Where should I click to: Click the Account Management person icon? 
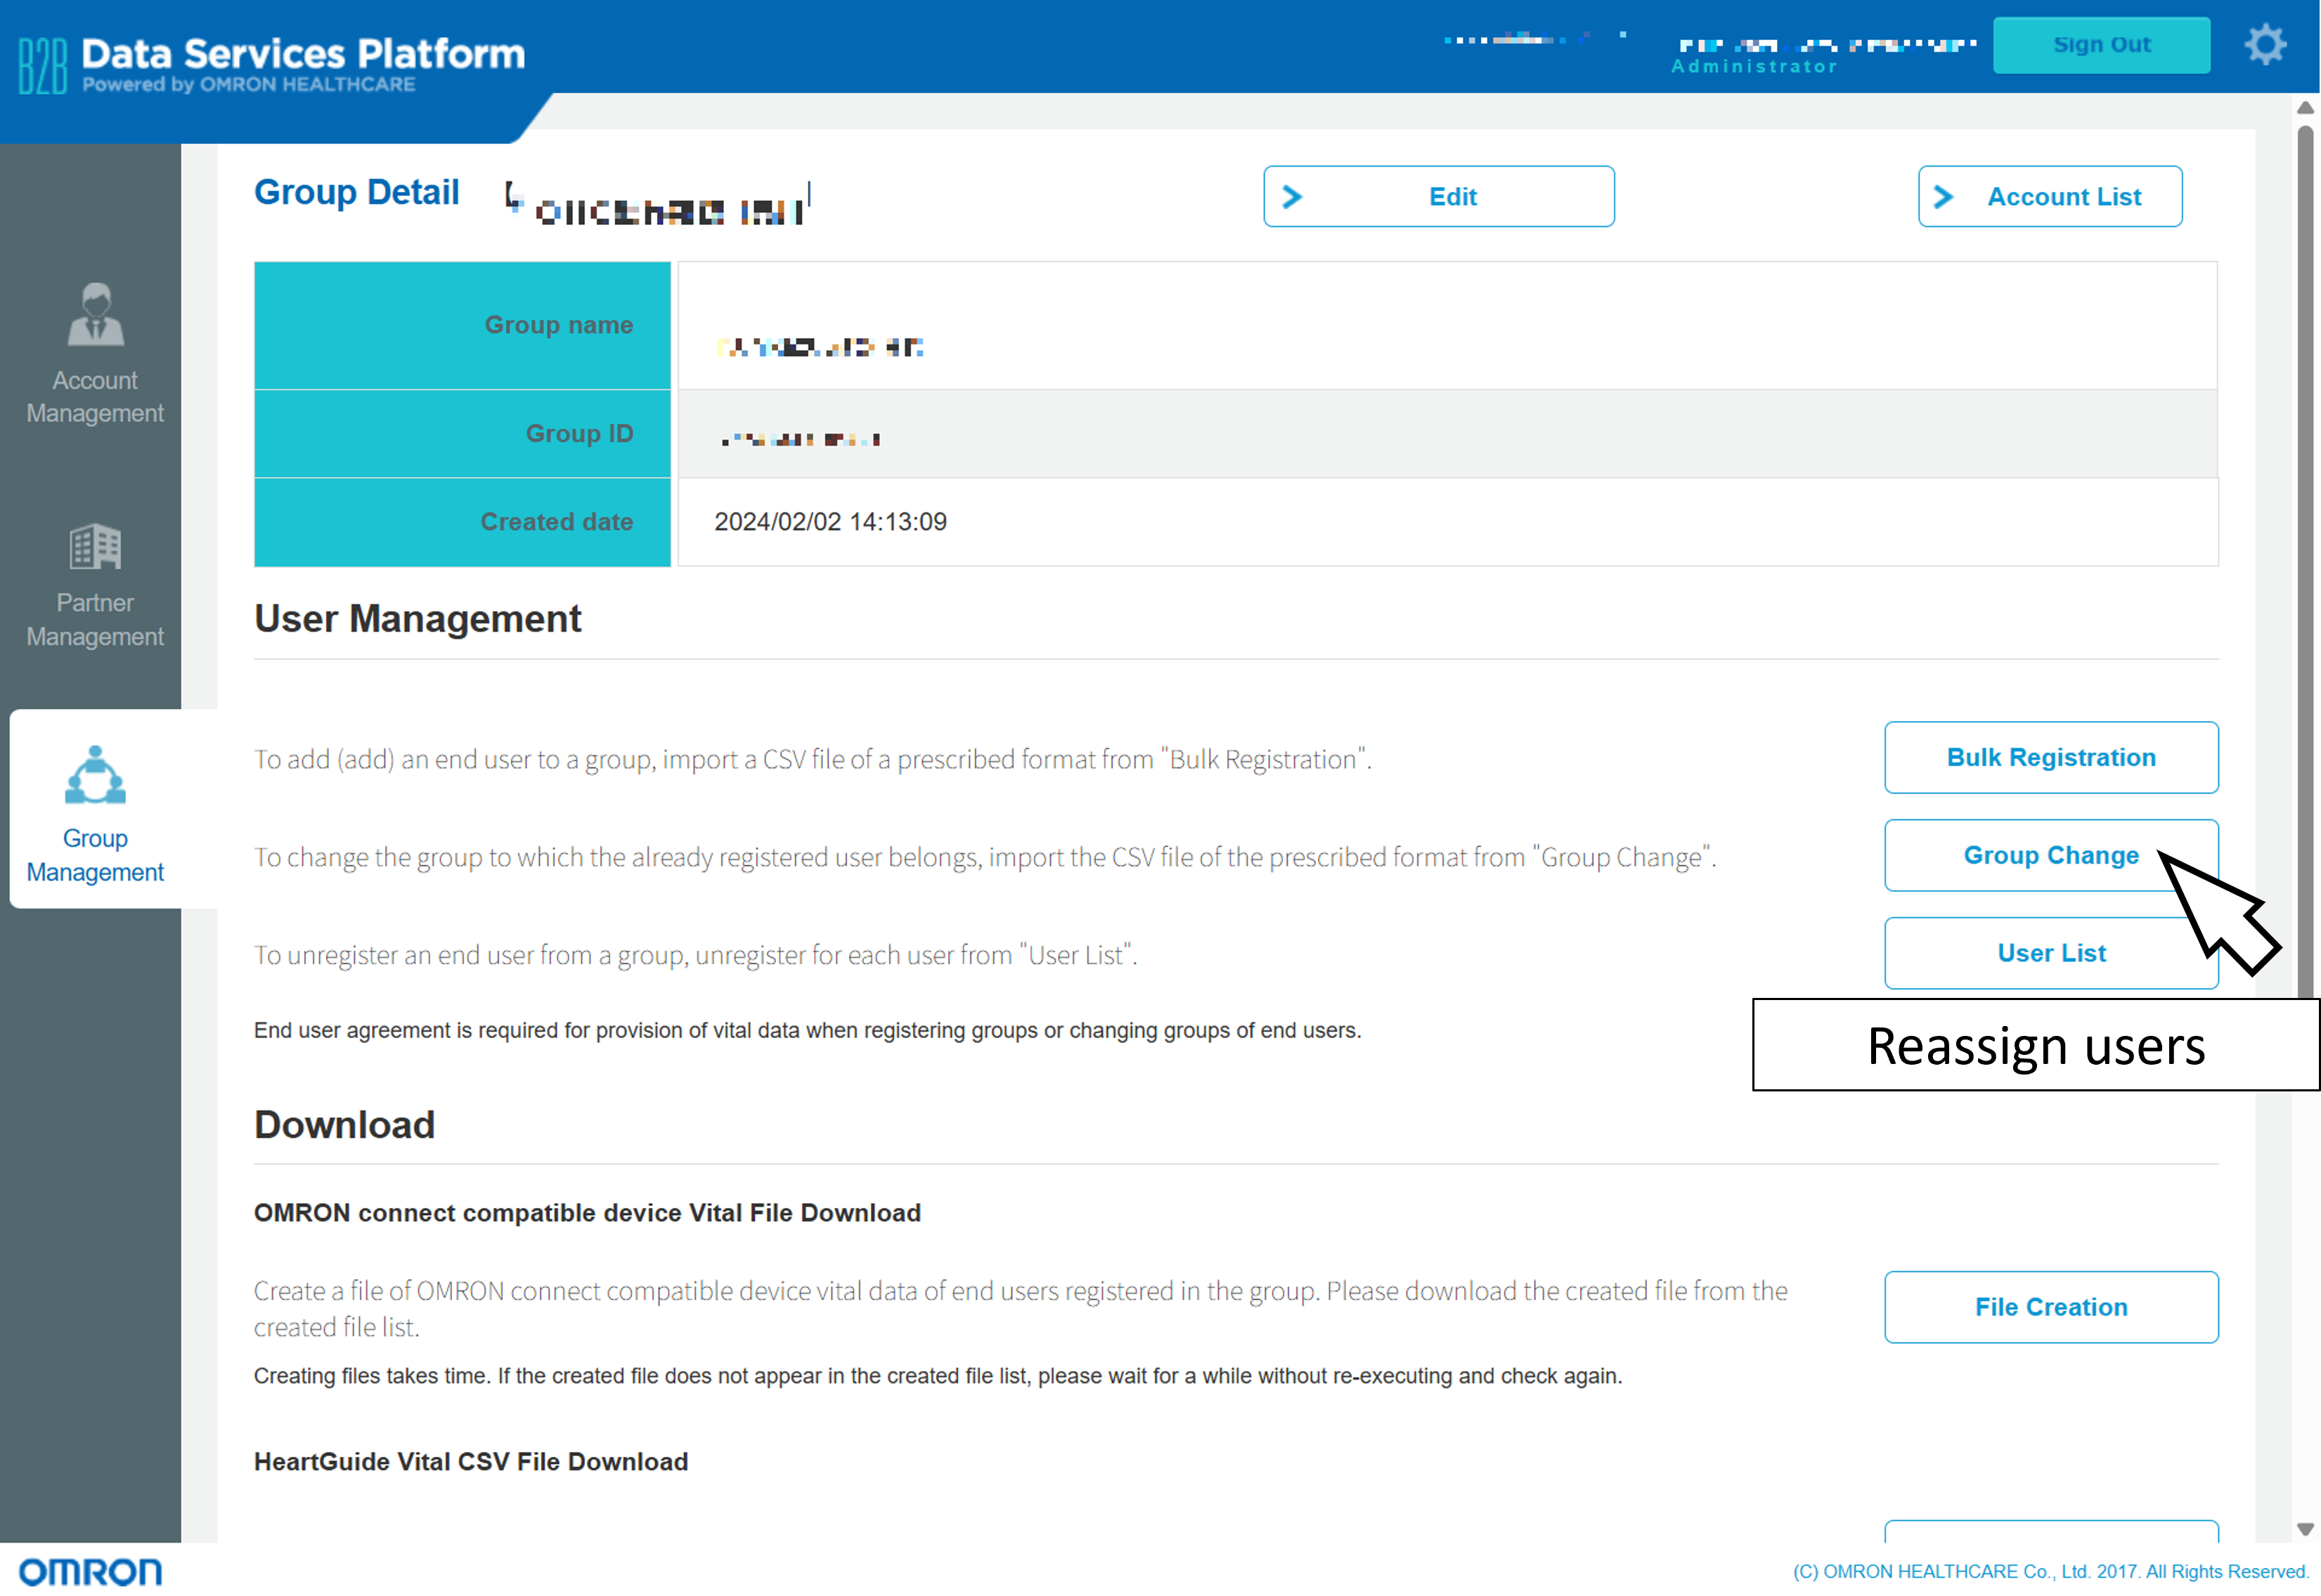coord(95,314)
